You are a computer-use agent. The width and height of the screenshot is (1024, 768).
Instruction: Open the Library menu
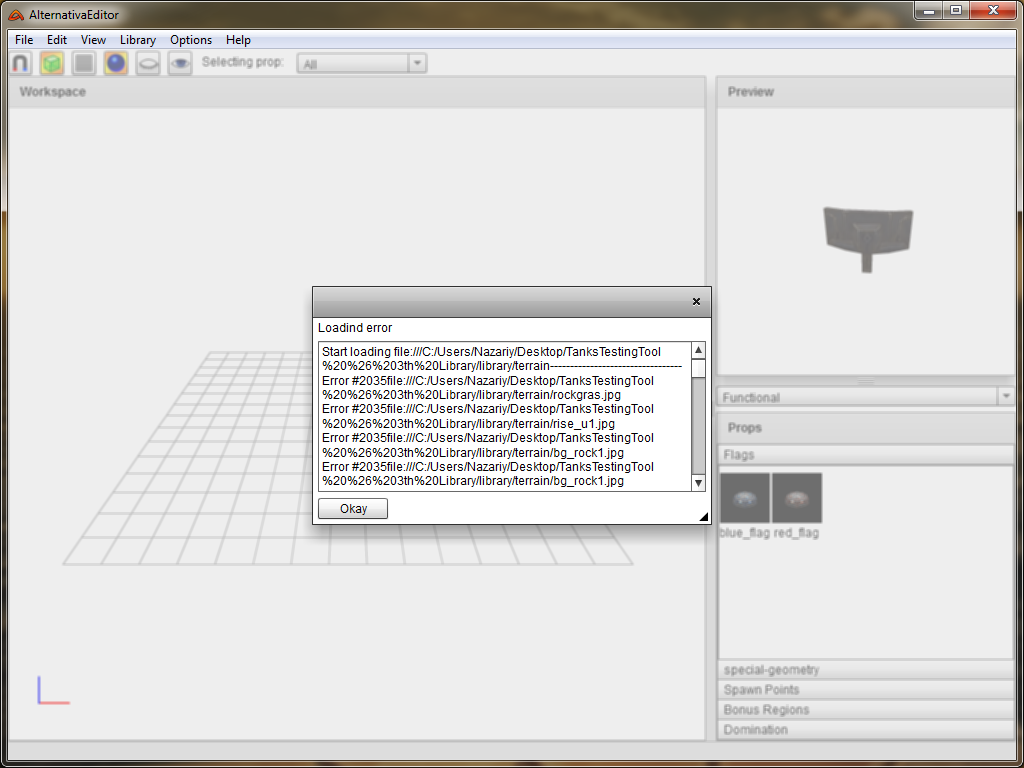point(137,40)
